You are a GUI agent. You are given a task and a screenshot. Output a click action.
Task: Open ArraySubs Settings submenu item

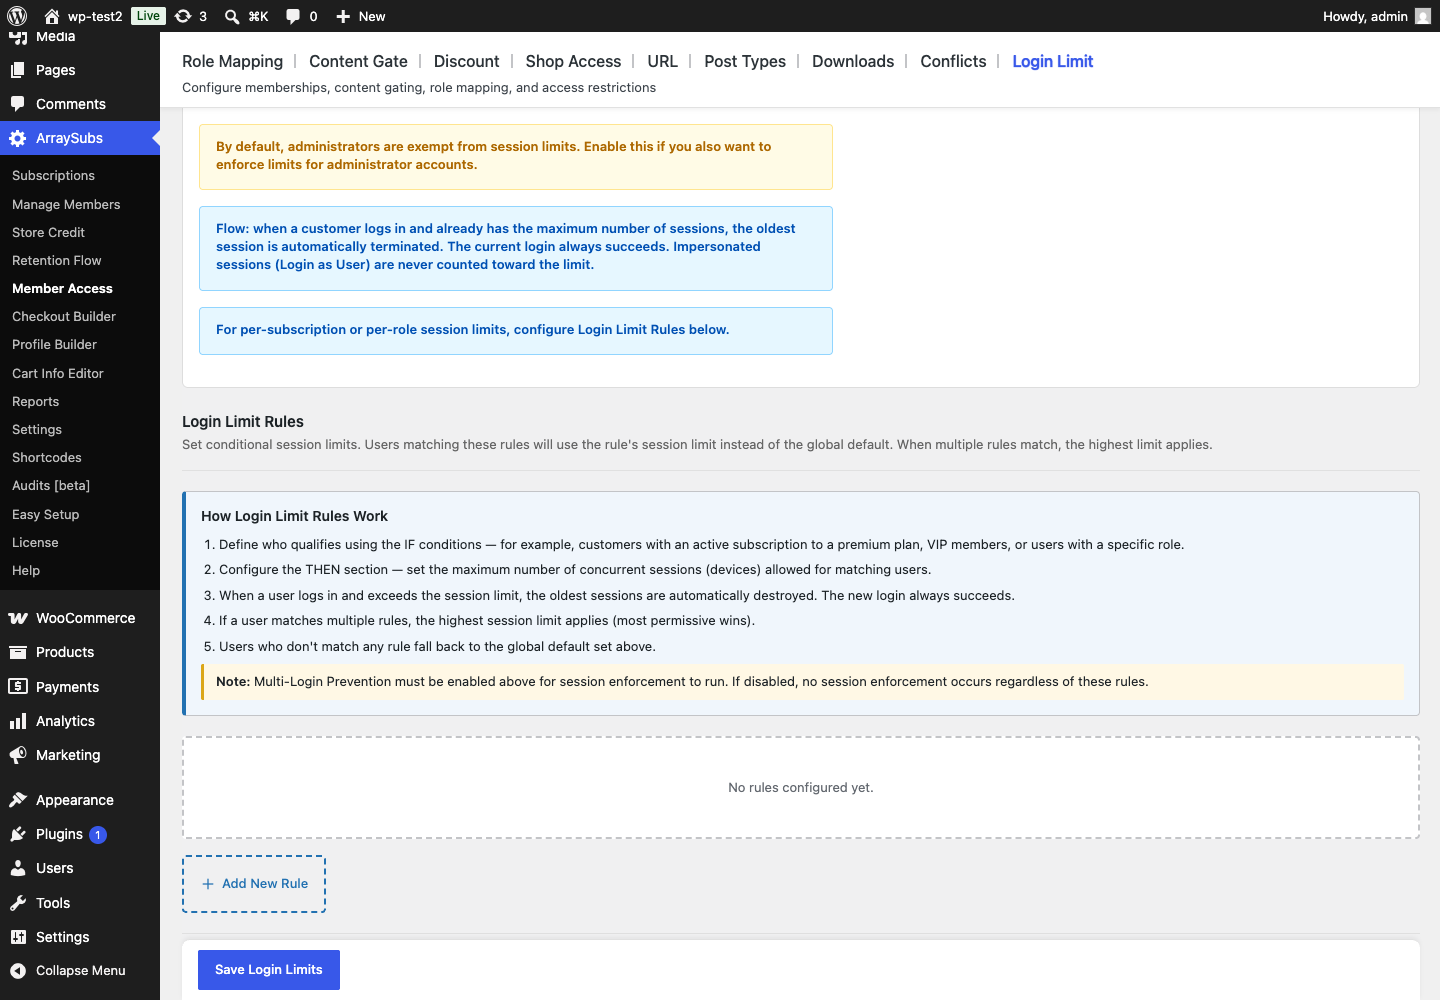37,429
